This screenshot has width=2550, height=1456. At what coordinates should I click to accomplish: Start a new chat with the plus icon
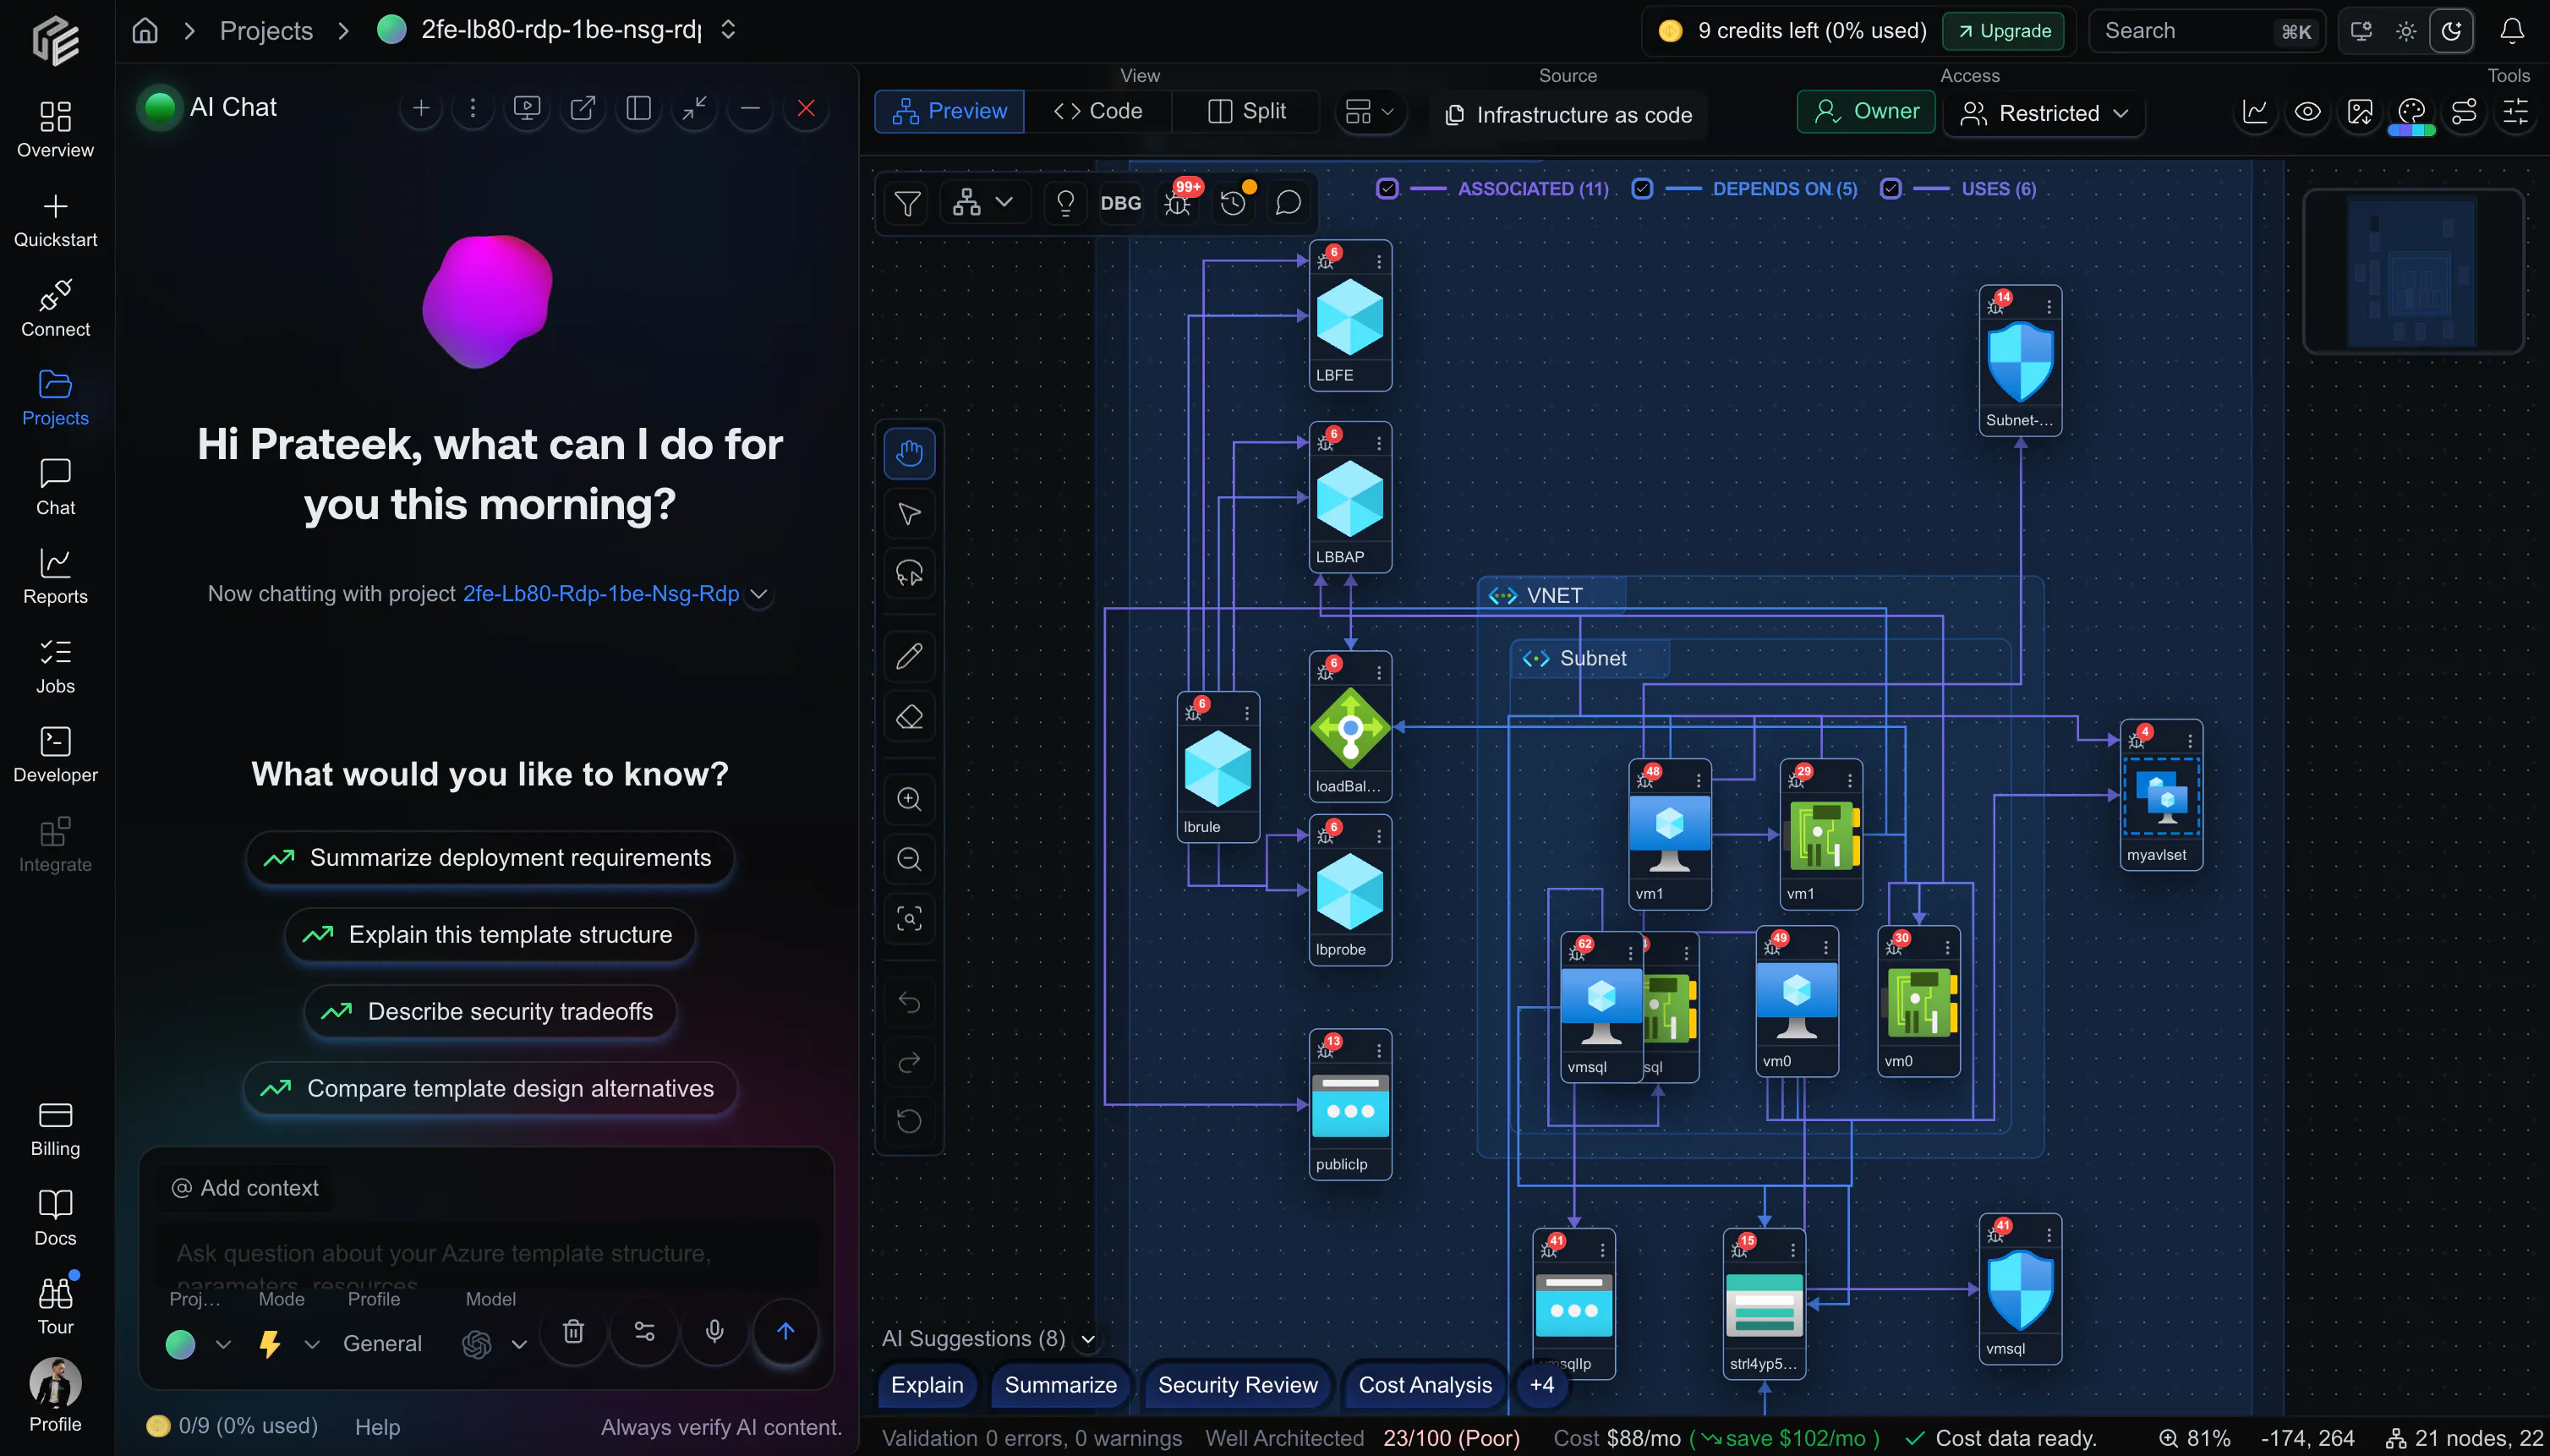click(421, 108)
